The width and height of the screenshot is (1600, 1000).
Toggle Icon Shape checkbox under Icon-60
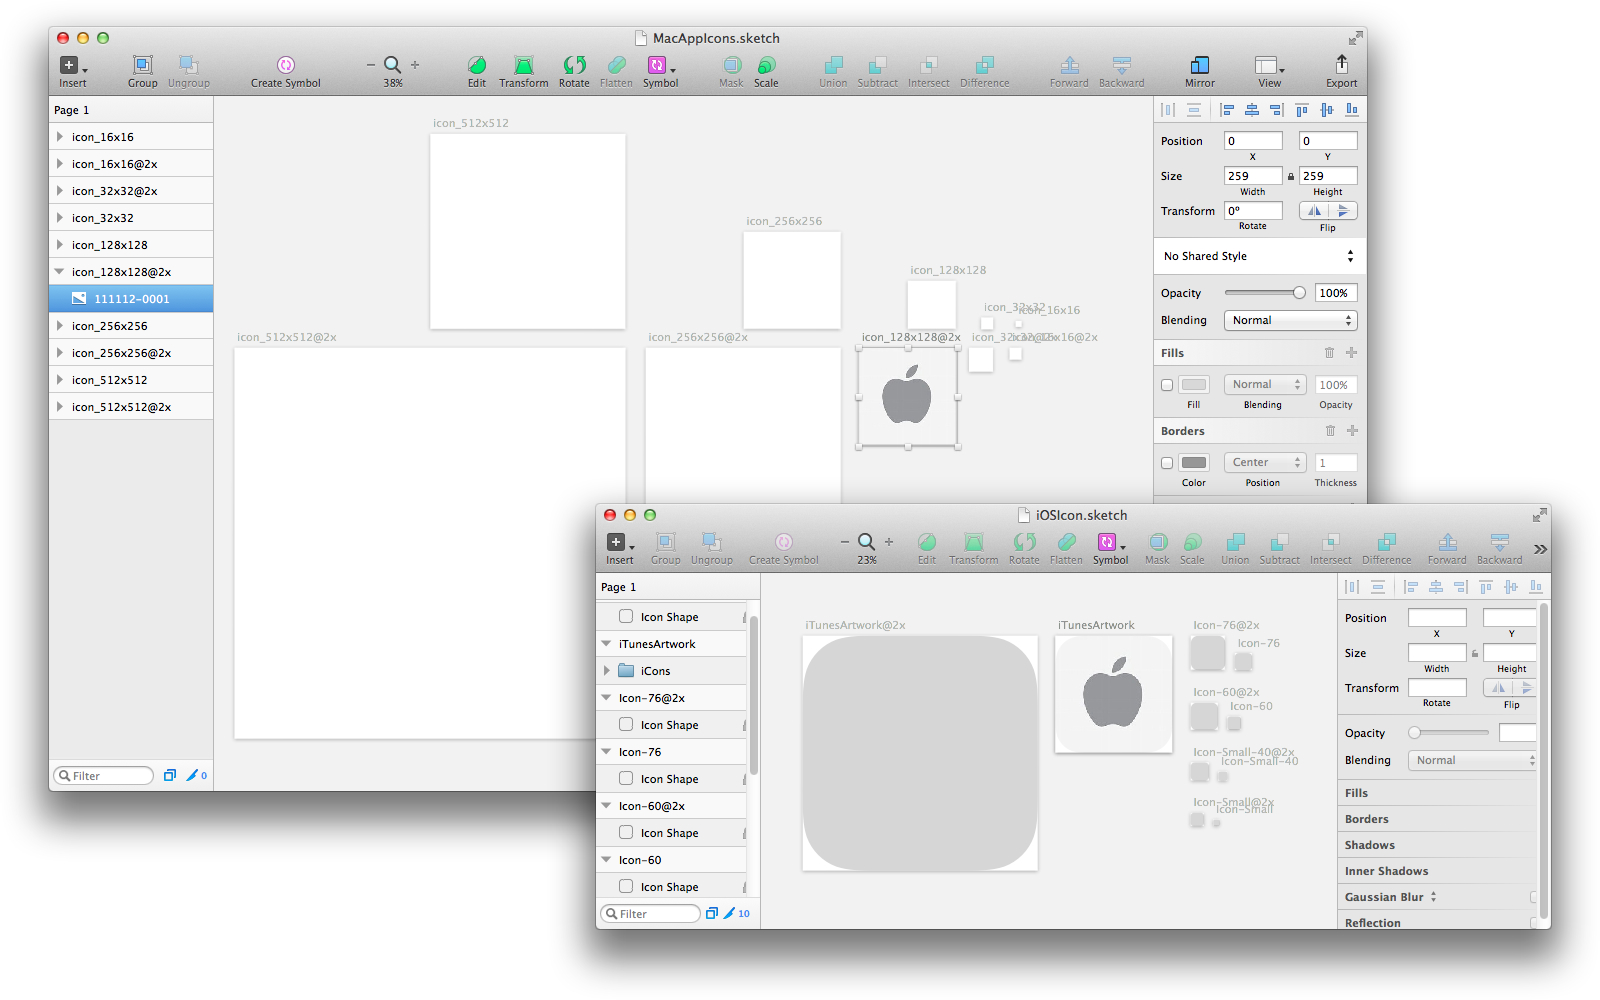626,886
